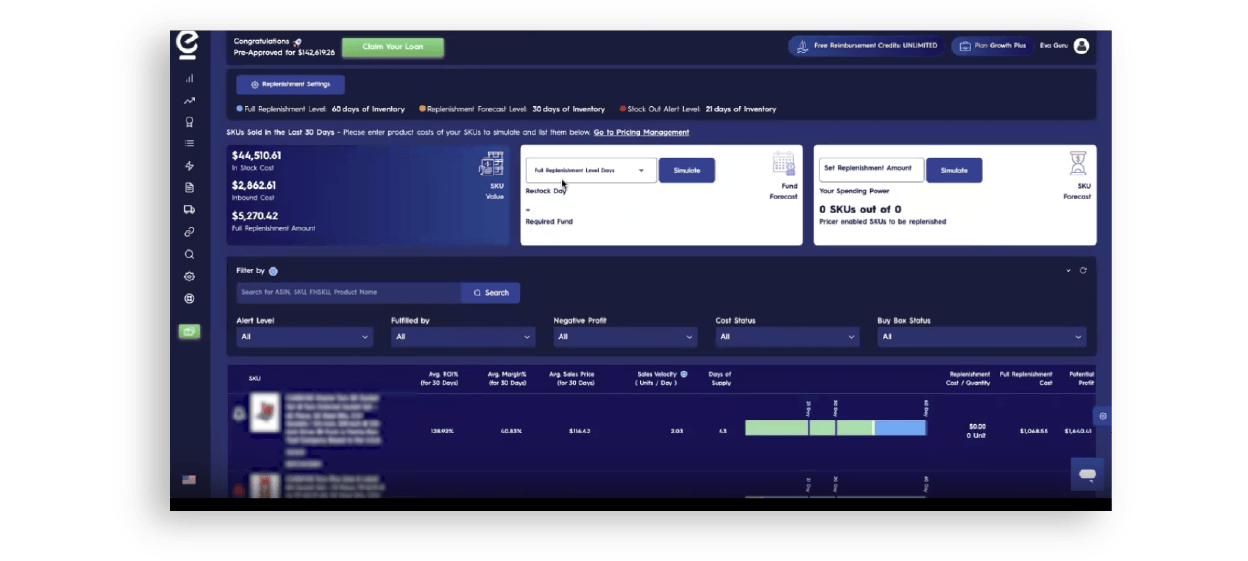Click the Plan: Growth Plus pill
The image size is (1248, 561).
(x=992, y=46)
